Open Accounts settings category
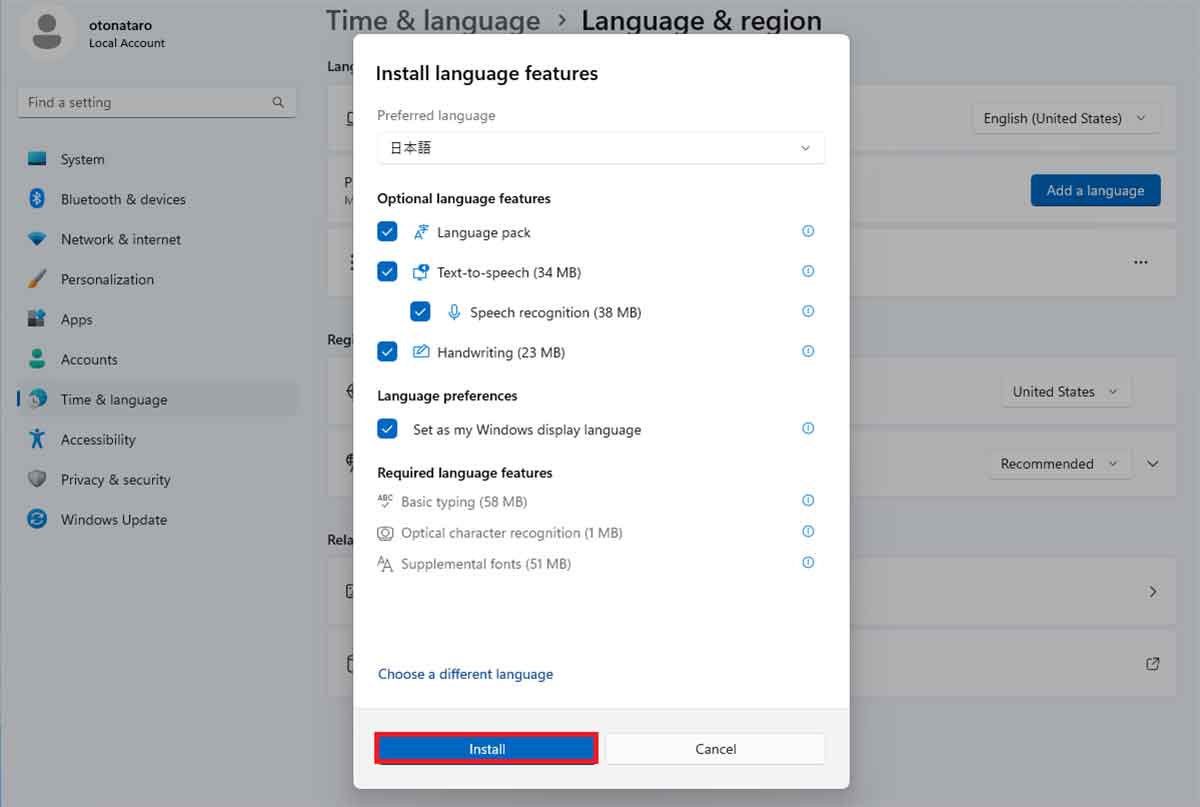This screenshot has height=807, width=1200. 158,359
